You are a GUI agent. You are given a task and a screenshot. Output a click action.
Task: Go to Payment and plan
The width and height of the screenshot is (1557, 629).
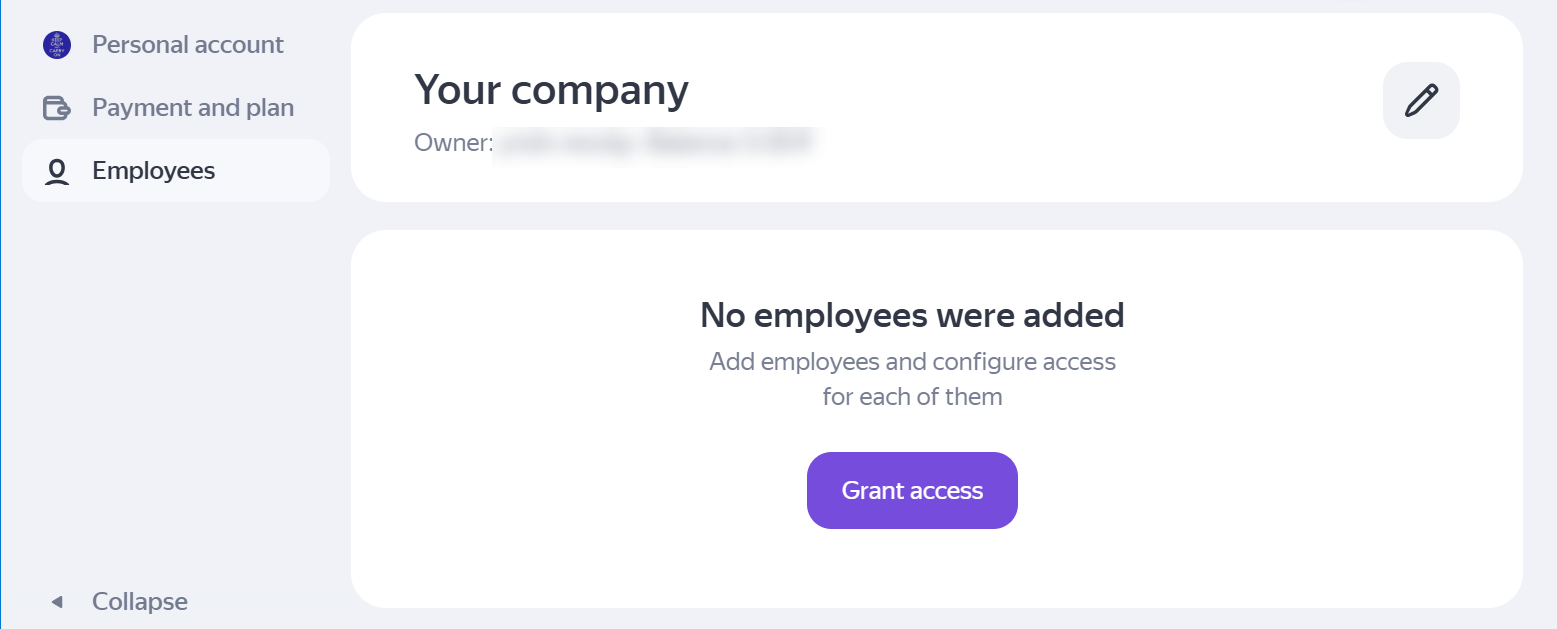(193, 108)
